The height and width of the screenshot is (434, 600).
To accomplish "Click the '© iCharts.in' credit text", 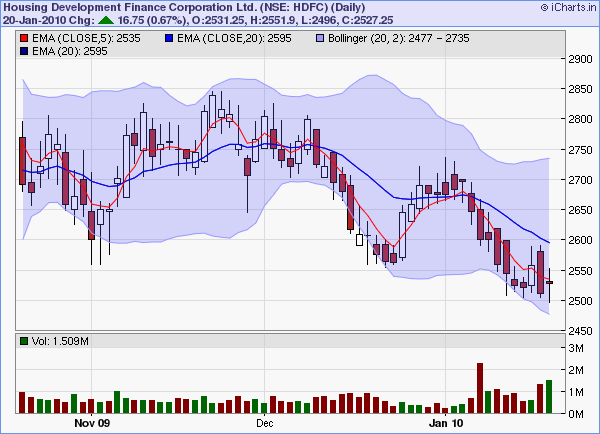I will [x=569, y=7].
